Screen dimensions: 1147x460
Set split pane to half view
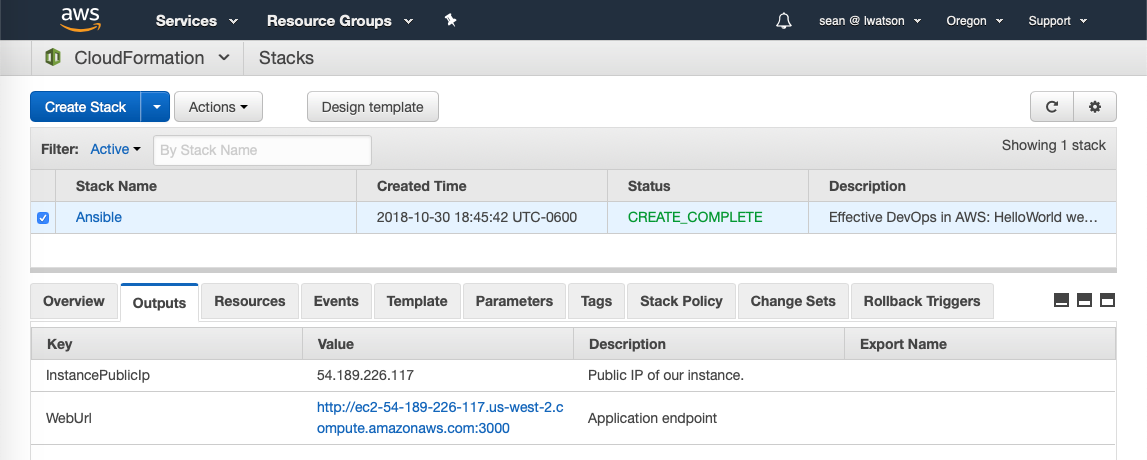click(x=1085, y=300)
